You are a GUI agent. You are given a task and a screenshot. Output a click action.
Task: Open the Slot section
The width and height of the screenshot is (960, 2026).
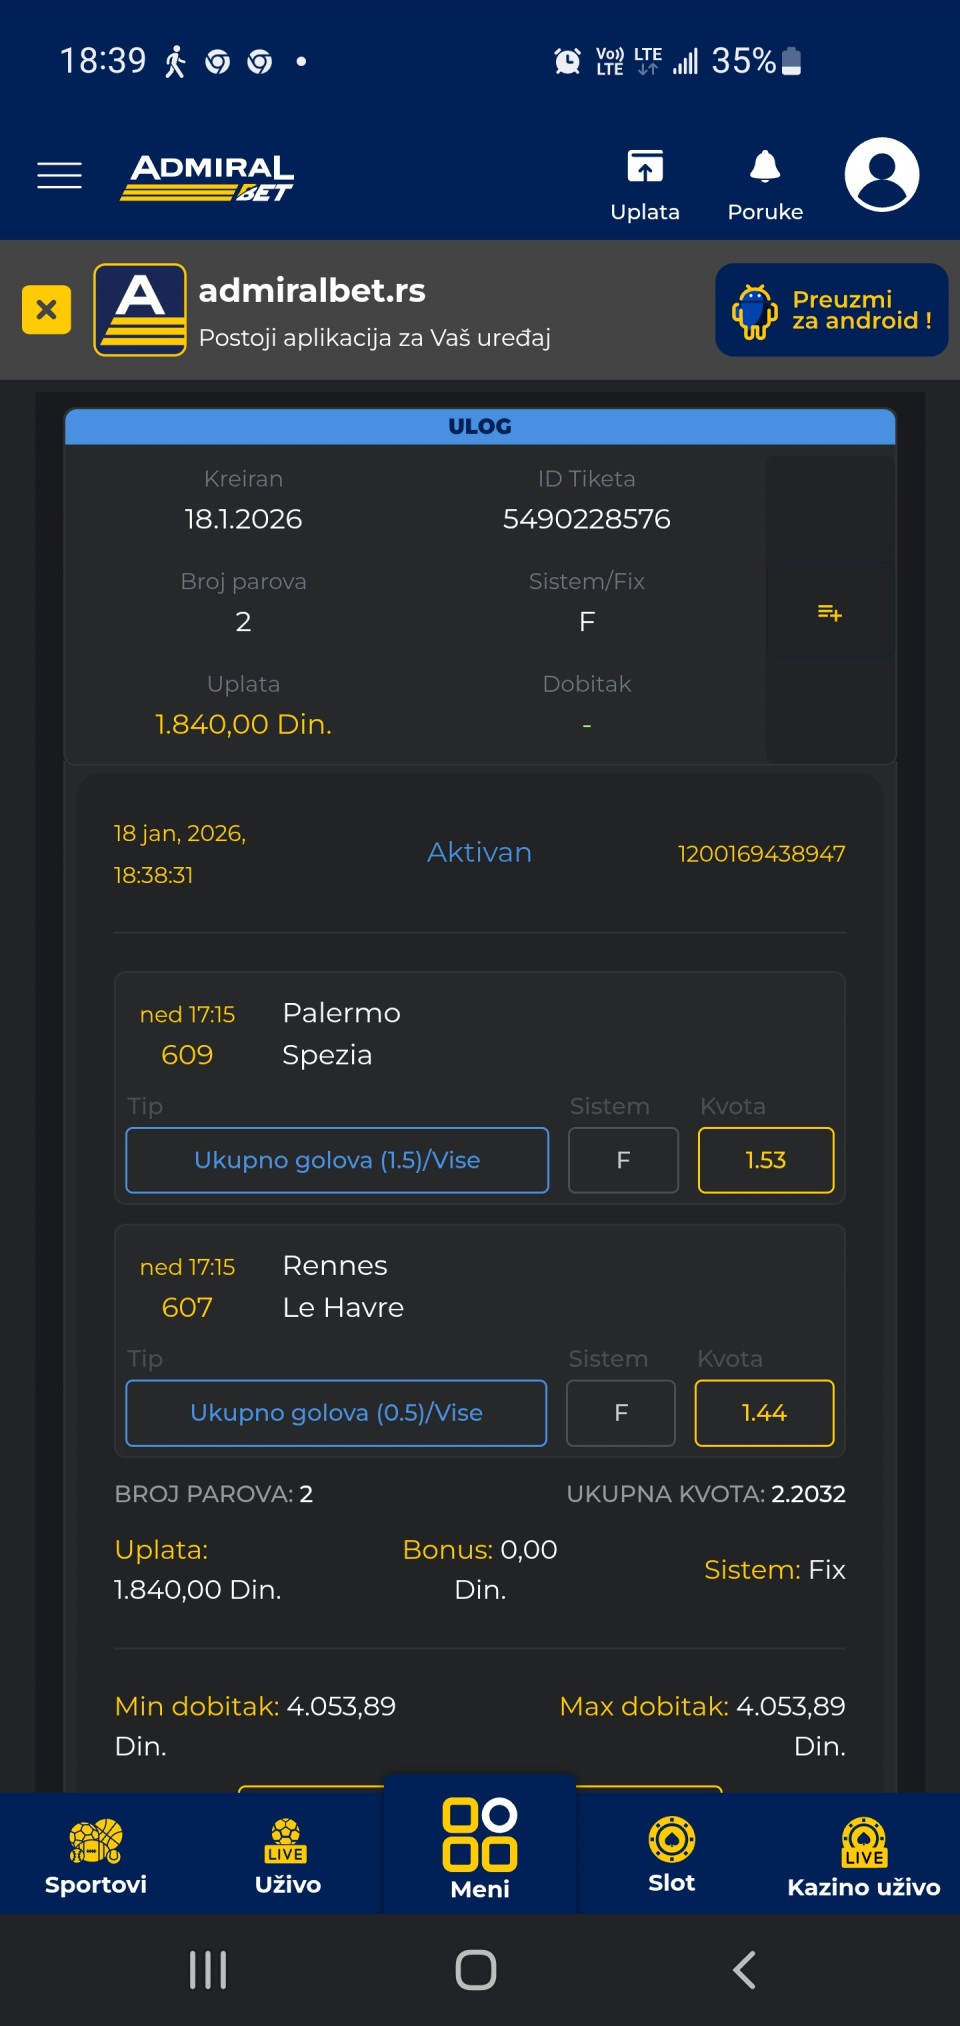(x=672, y=1855)
